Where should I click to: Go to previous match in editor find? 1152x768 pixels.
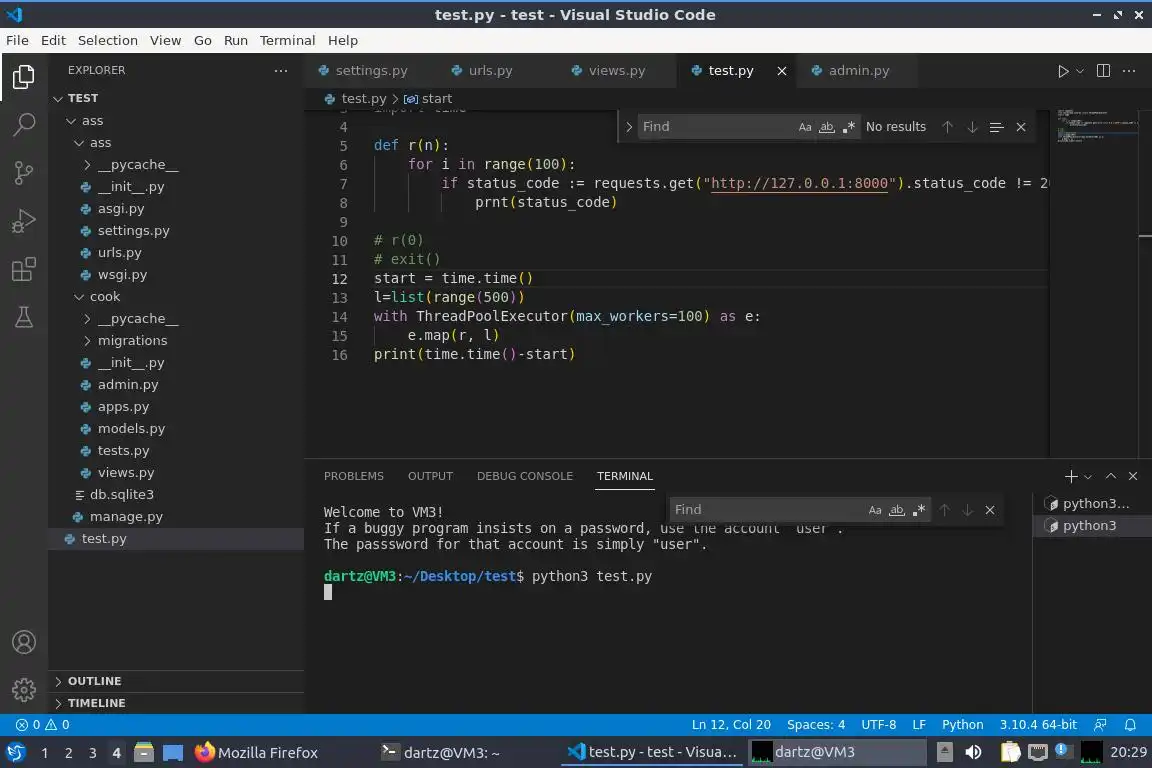(948, 126)
